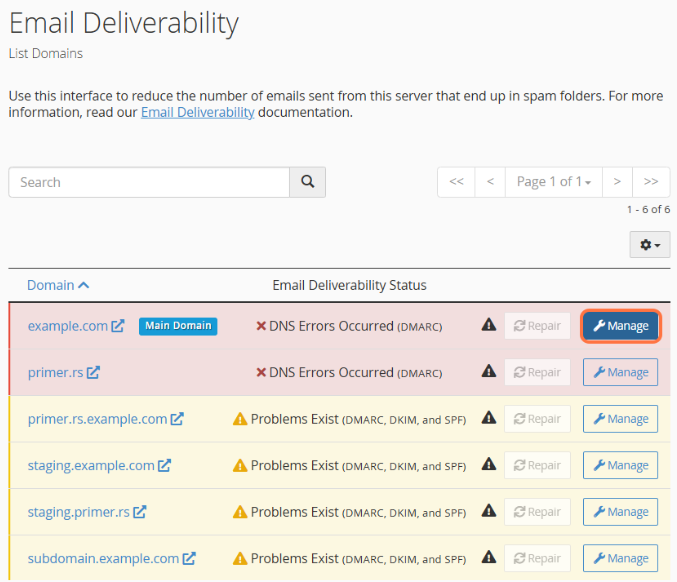Click Manage for primer.rs

click(620, 372)
